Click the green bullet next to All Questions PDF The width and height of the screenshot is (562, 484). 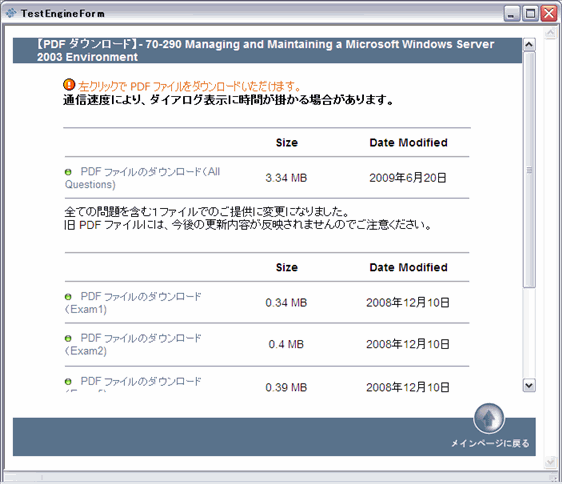[x=68, y=172]
